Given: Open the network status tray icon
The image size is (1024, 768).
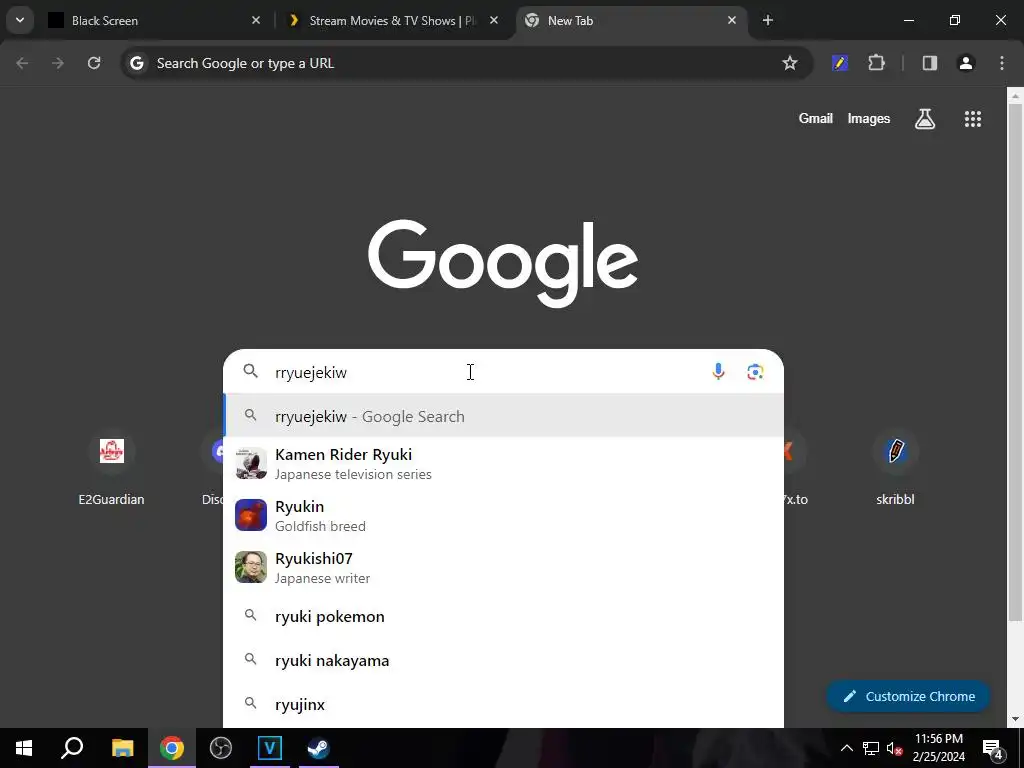Looking at the screenshot, I should (x=871, y=748).
